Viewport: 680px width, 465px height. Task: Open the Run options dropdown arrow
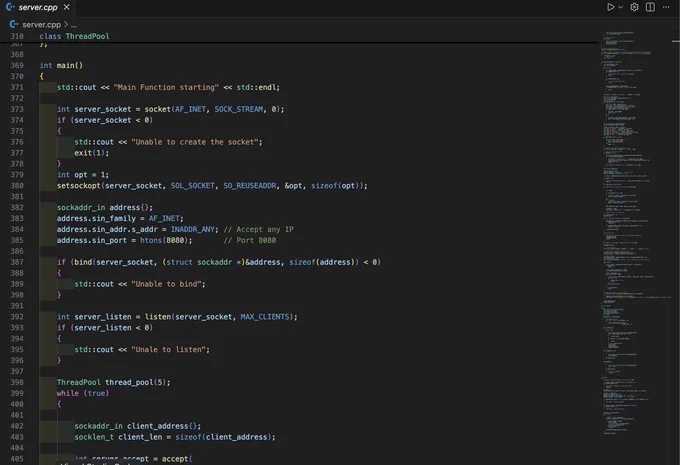[621, 7]
